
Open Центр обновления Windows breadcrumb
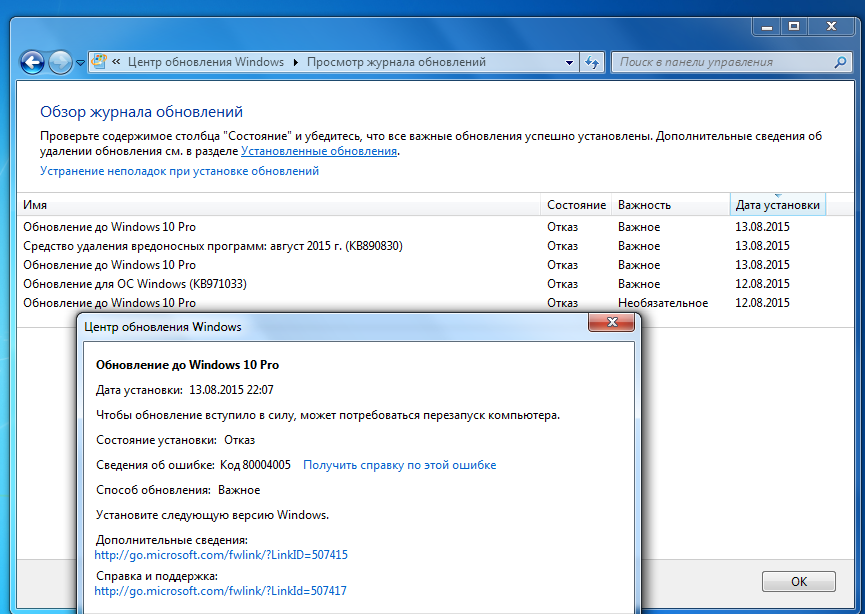pyautogui.click(x=206, y=62)
